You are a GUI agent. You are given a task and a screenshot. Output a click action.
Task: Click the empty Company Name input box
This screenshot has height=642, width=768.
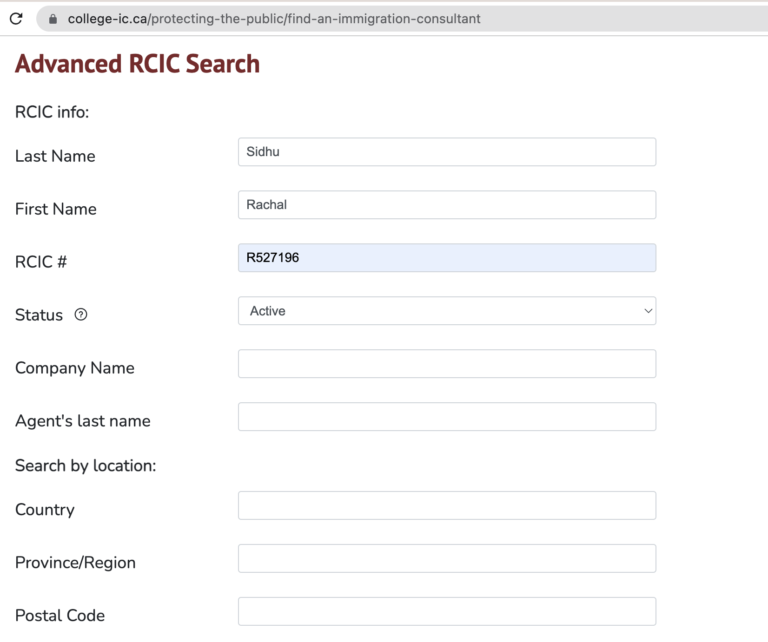(x=446, y=364)
